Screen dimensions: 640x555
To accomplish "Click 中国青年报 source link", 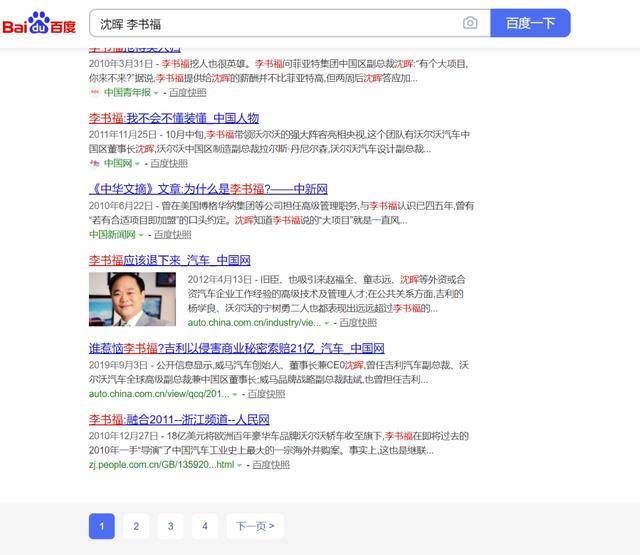I will point(127,92).
